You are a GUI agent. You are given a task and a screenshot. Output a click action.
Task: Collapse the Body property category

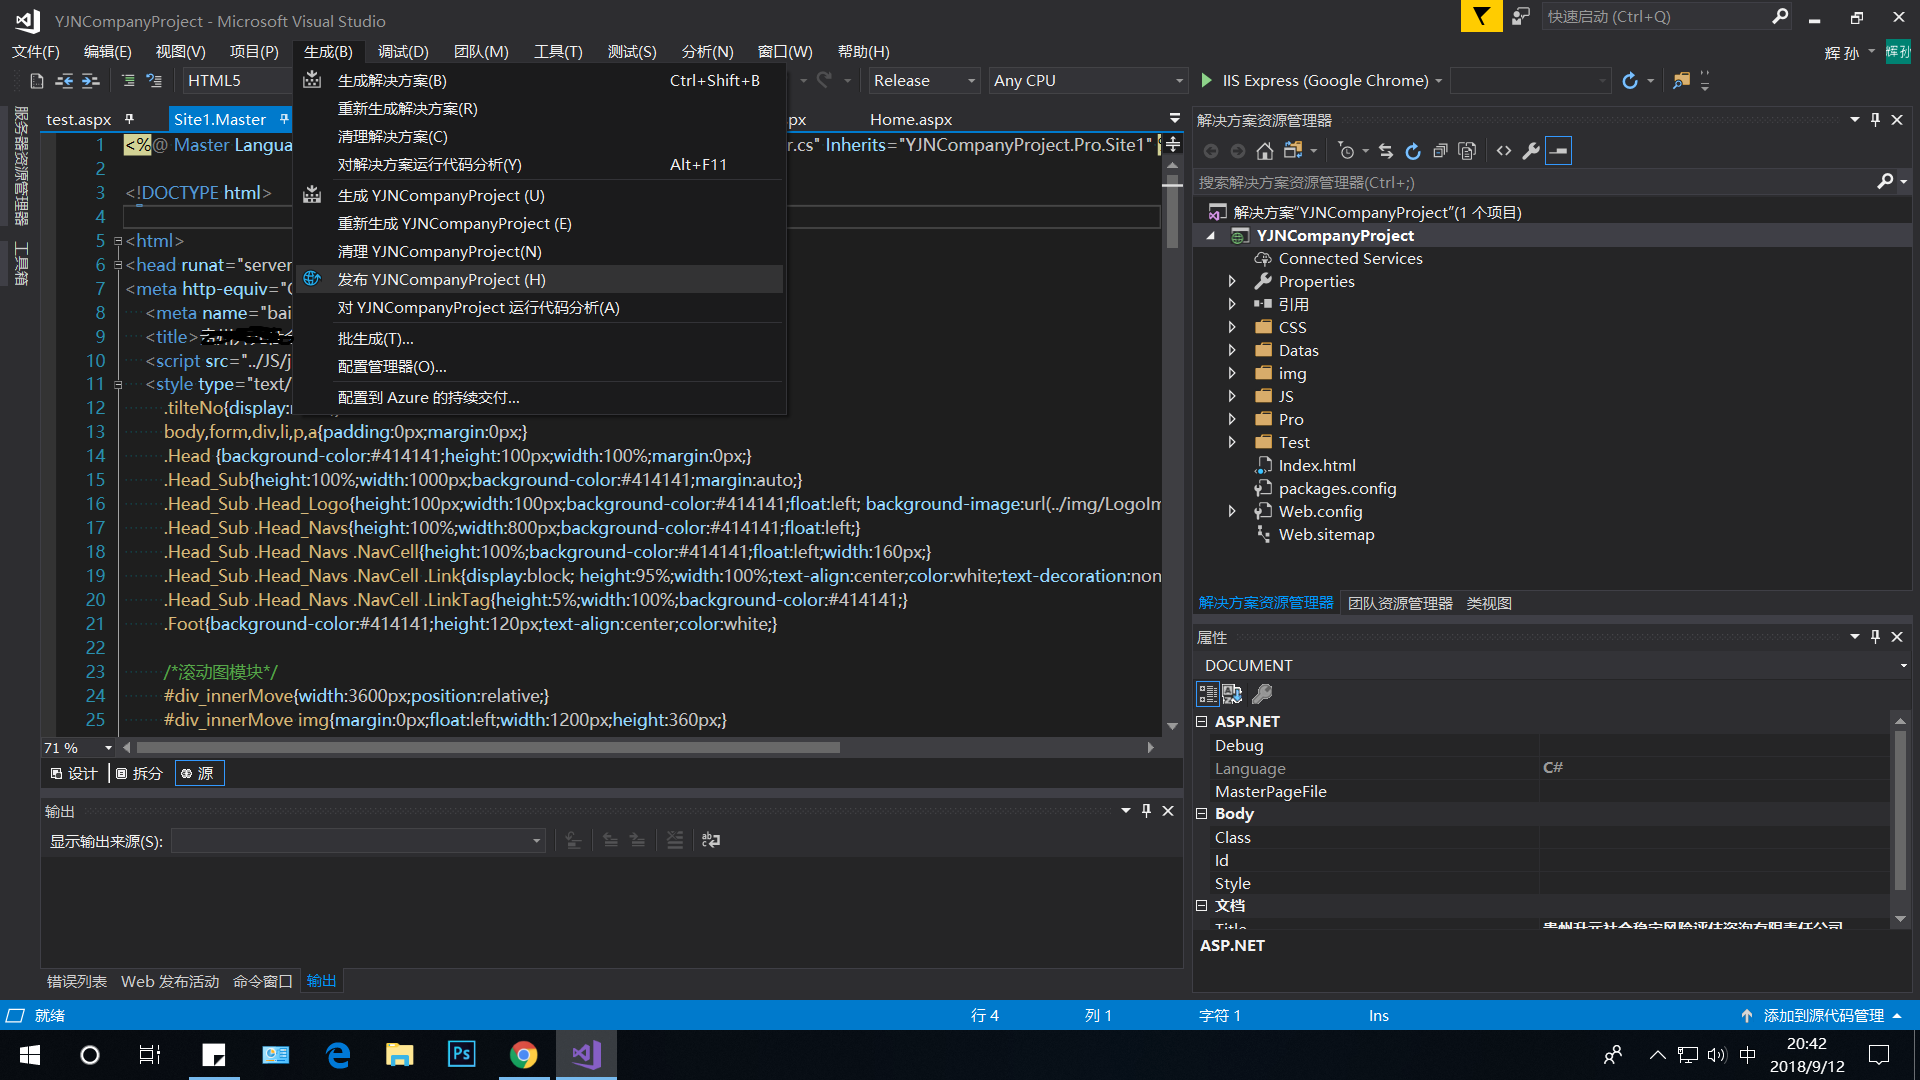coord(1202,814)
